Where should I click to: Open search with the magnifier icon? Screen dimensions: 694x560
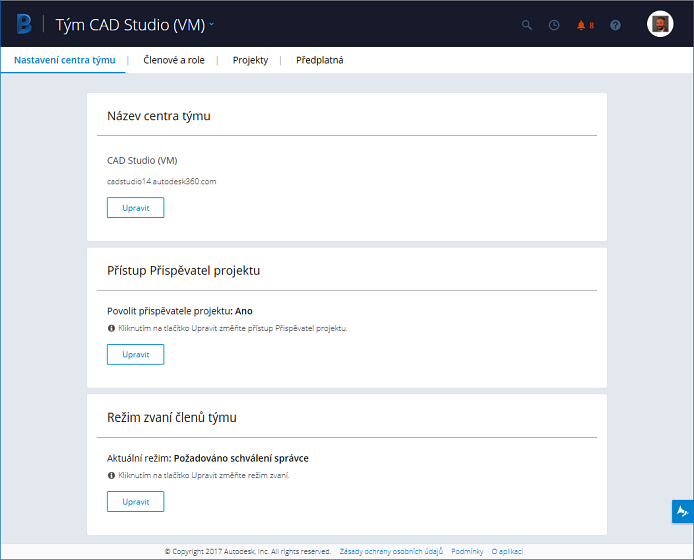click(x=527, y=25)
